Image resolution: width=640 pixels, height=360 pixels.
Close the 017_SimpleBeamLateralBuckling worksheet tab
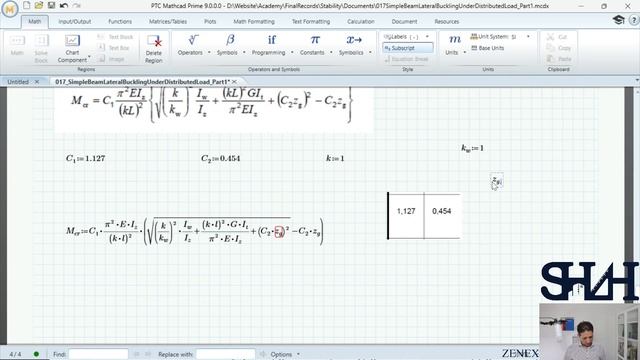pyautogui.click(x=234, y=82)
